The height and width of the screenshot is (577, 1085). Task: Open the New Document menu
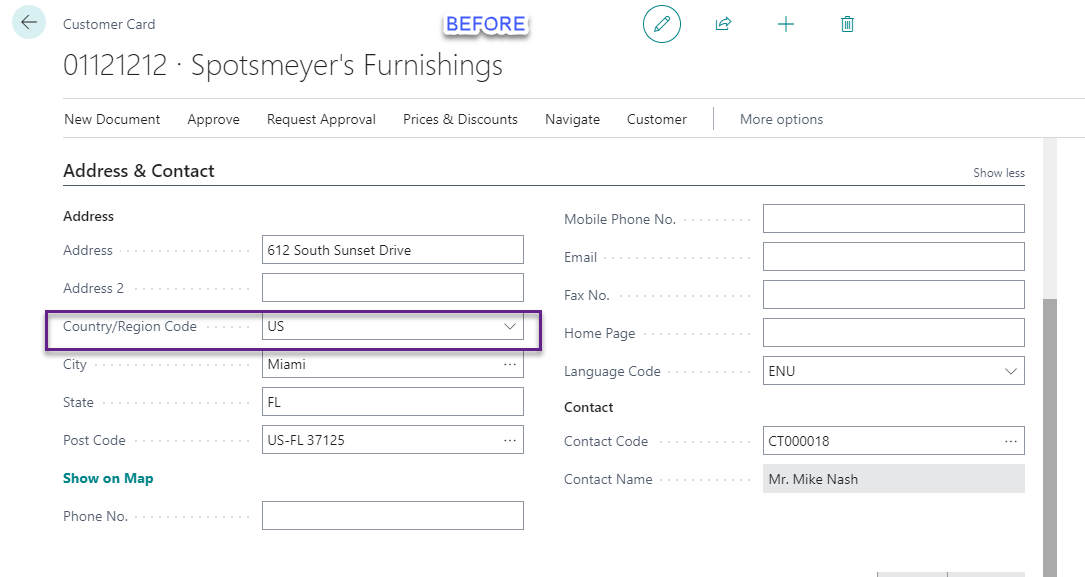112,119
